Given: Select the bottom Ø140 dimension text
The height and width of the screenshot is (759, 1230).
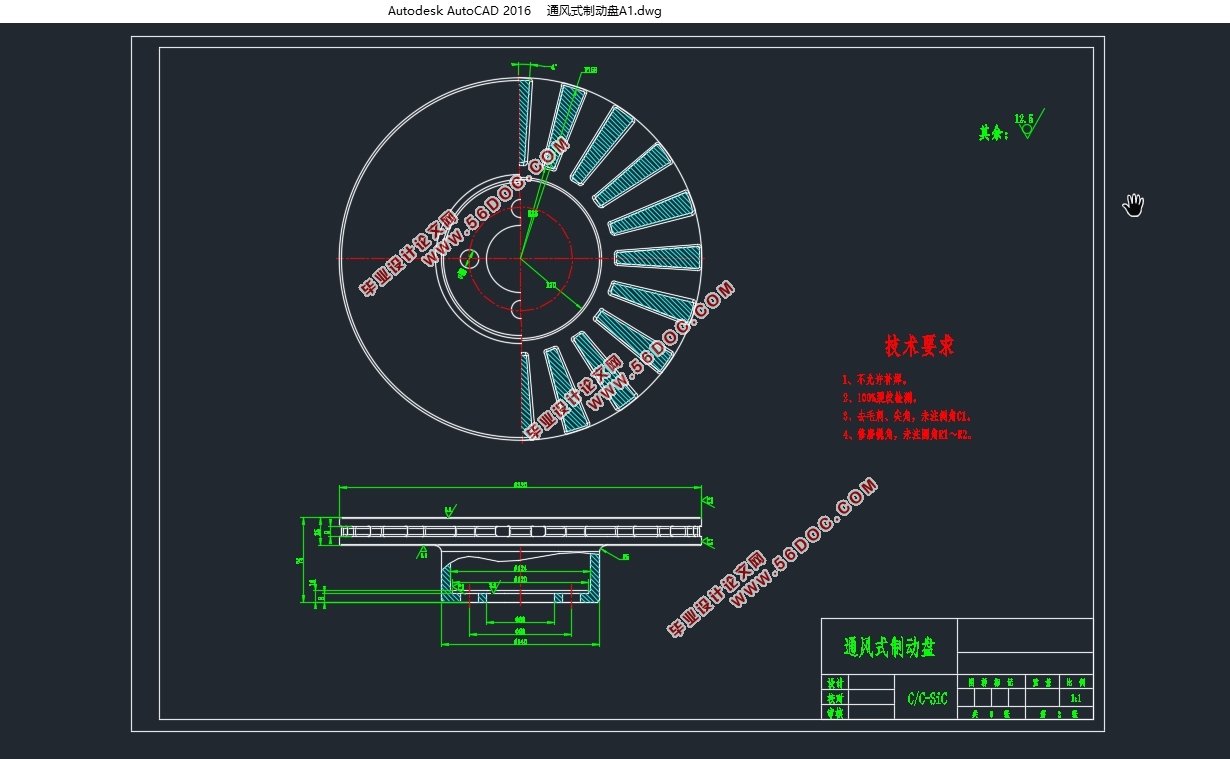Looking at the screenshot, I should pos(520,641).
